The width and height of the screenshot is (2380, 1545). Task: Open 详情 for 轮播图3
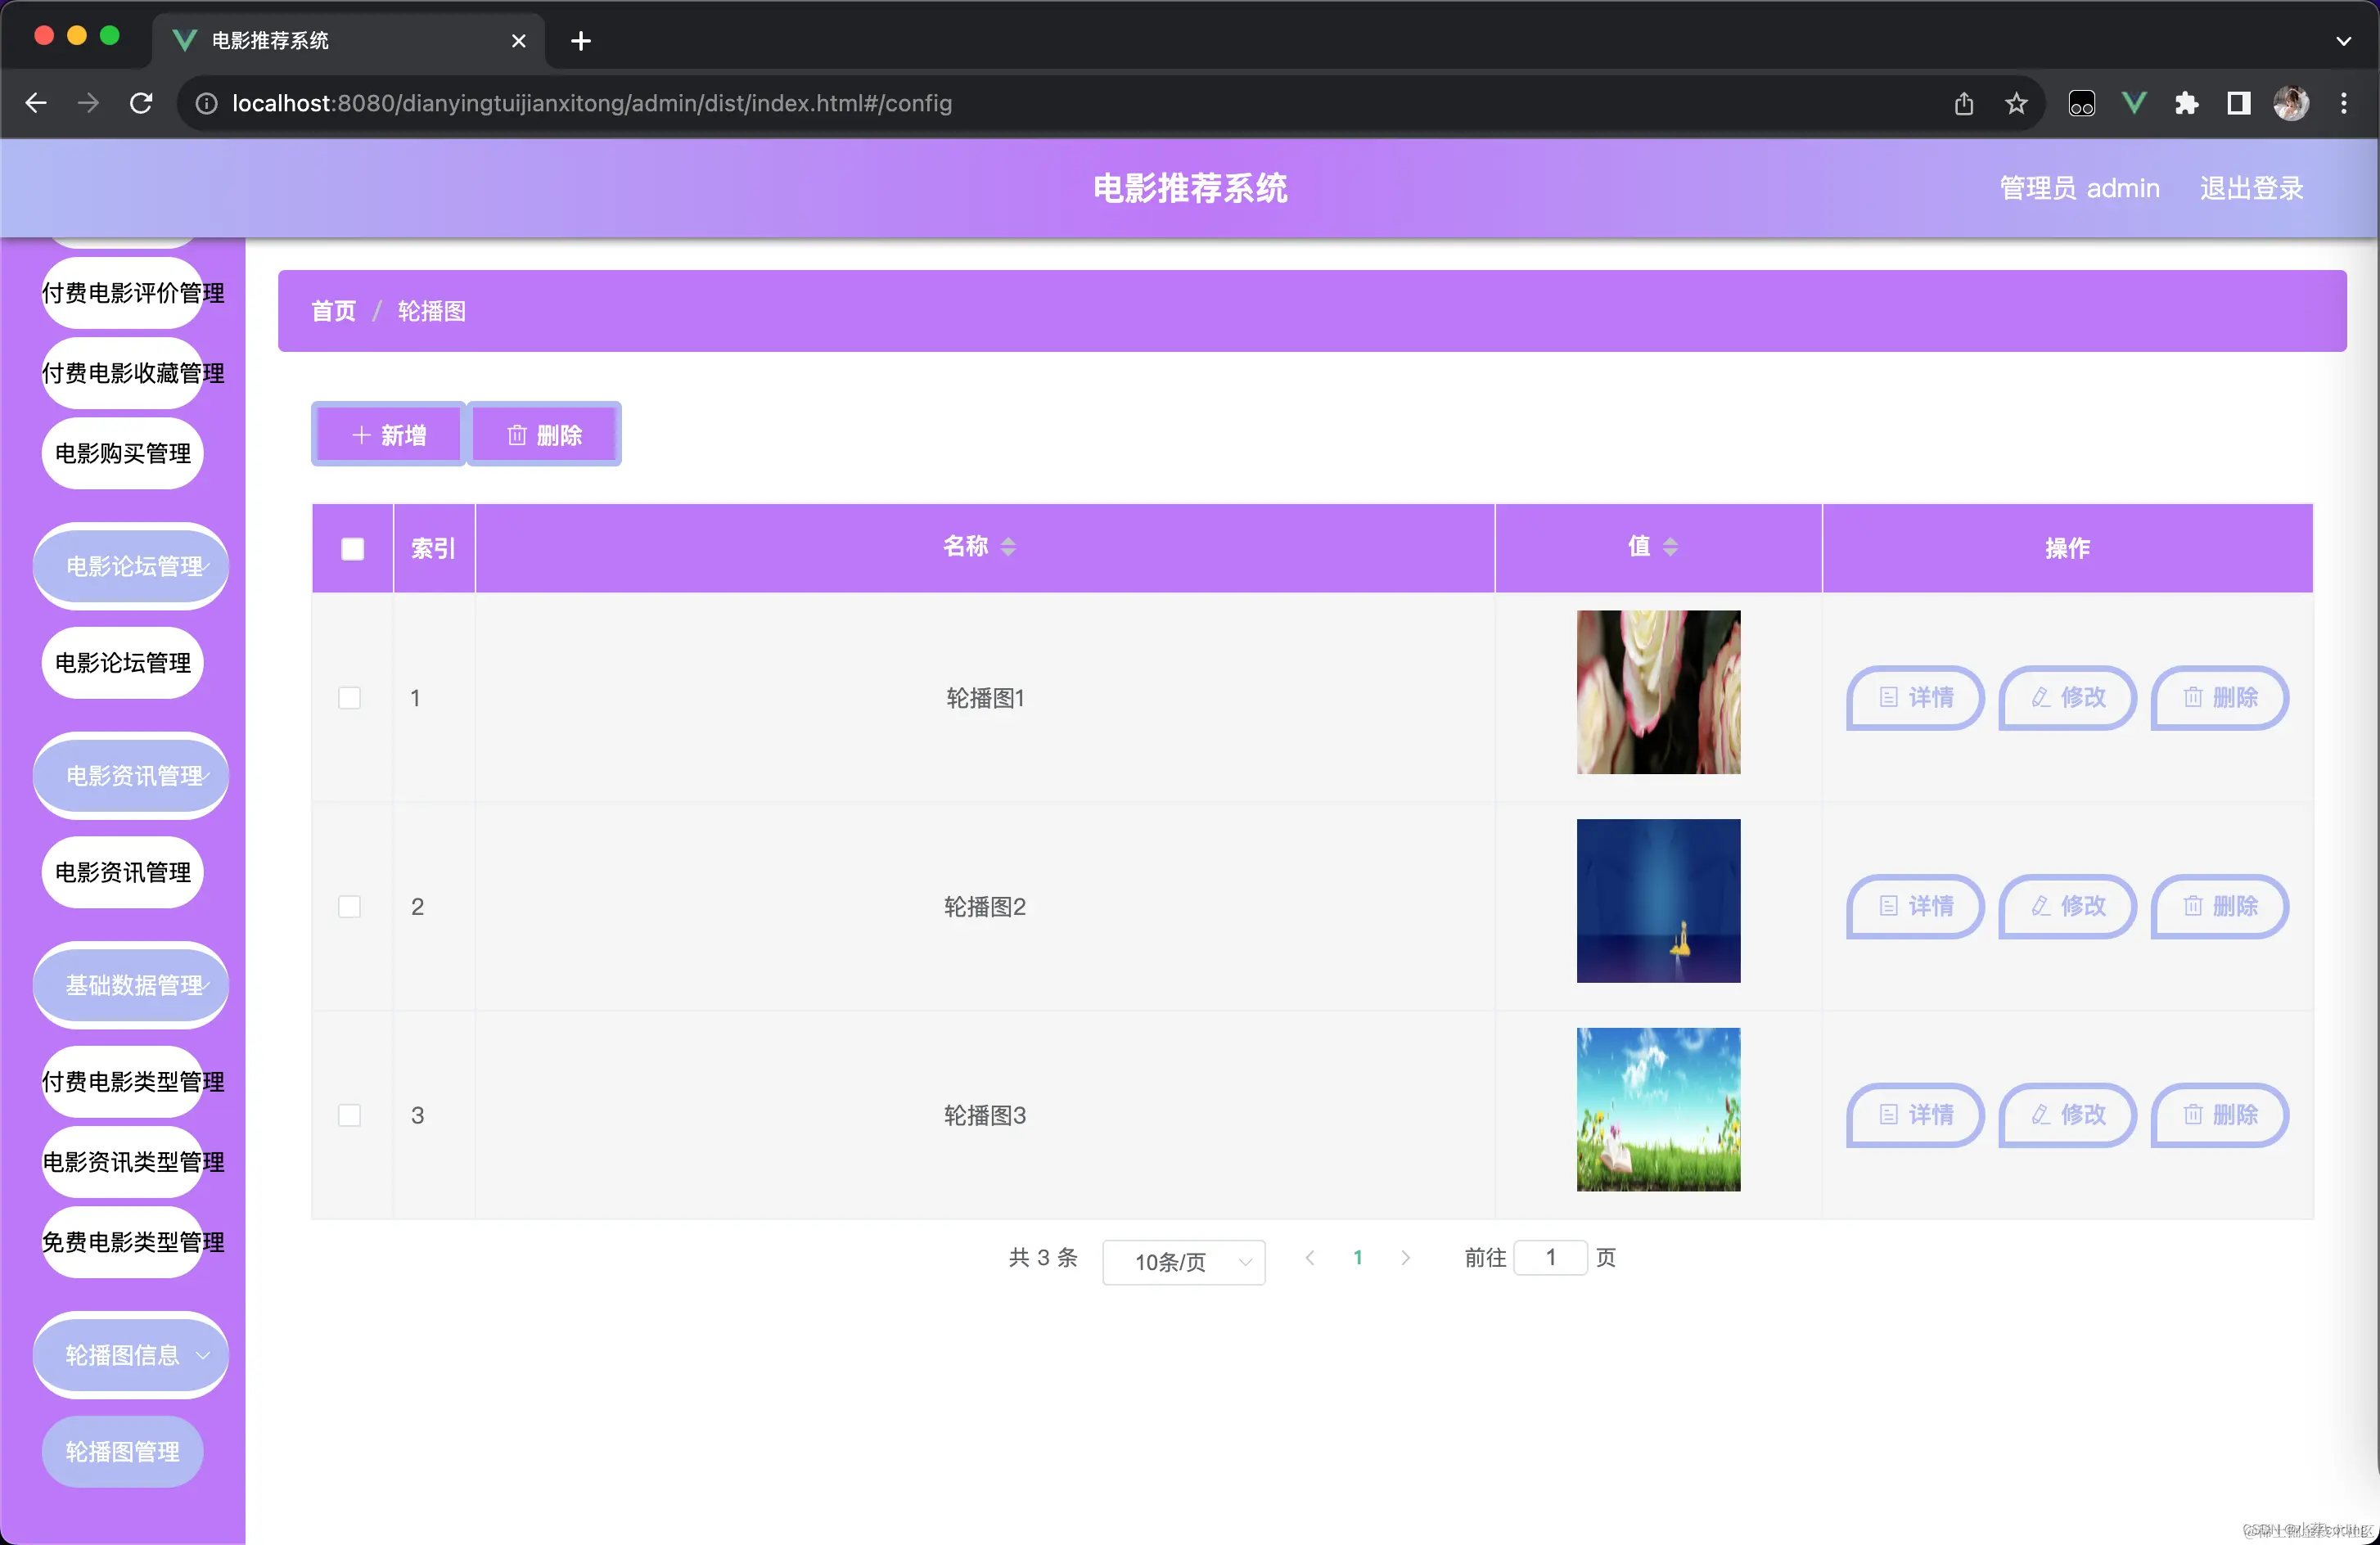1915,1114
